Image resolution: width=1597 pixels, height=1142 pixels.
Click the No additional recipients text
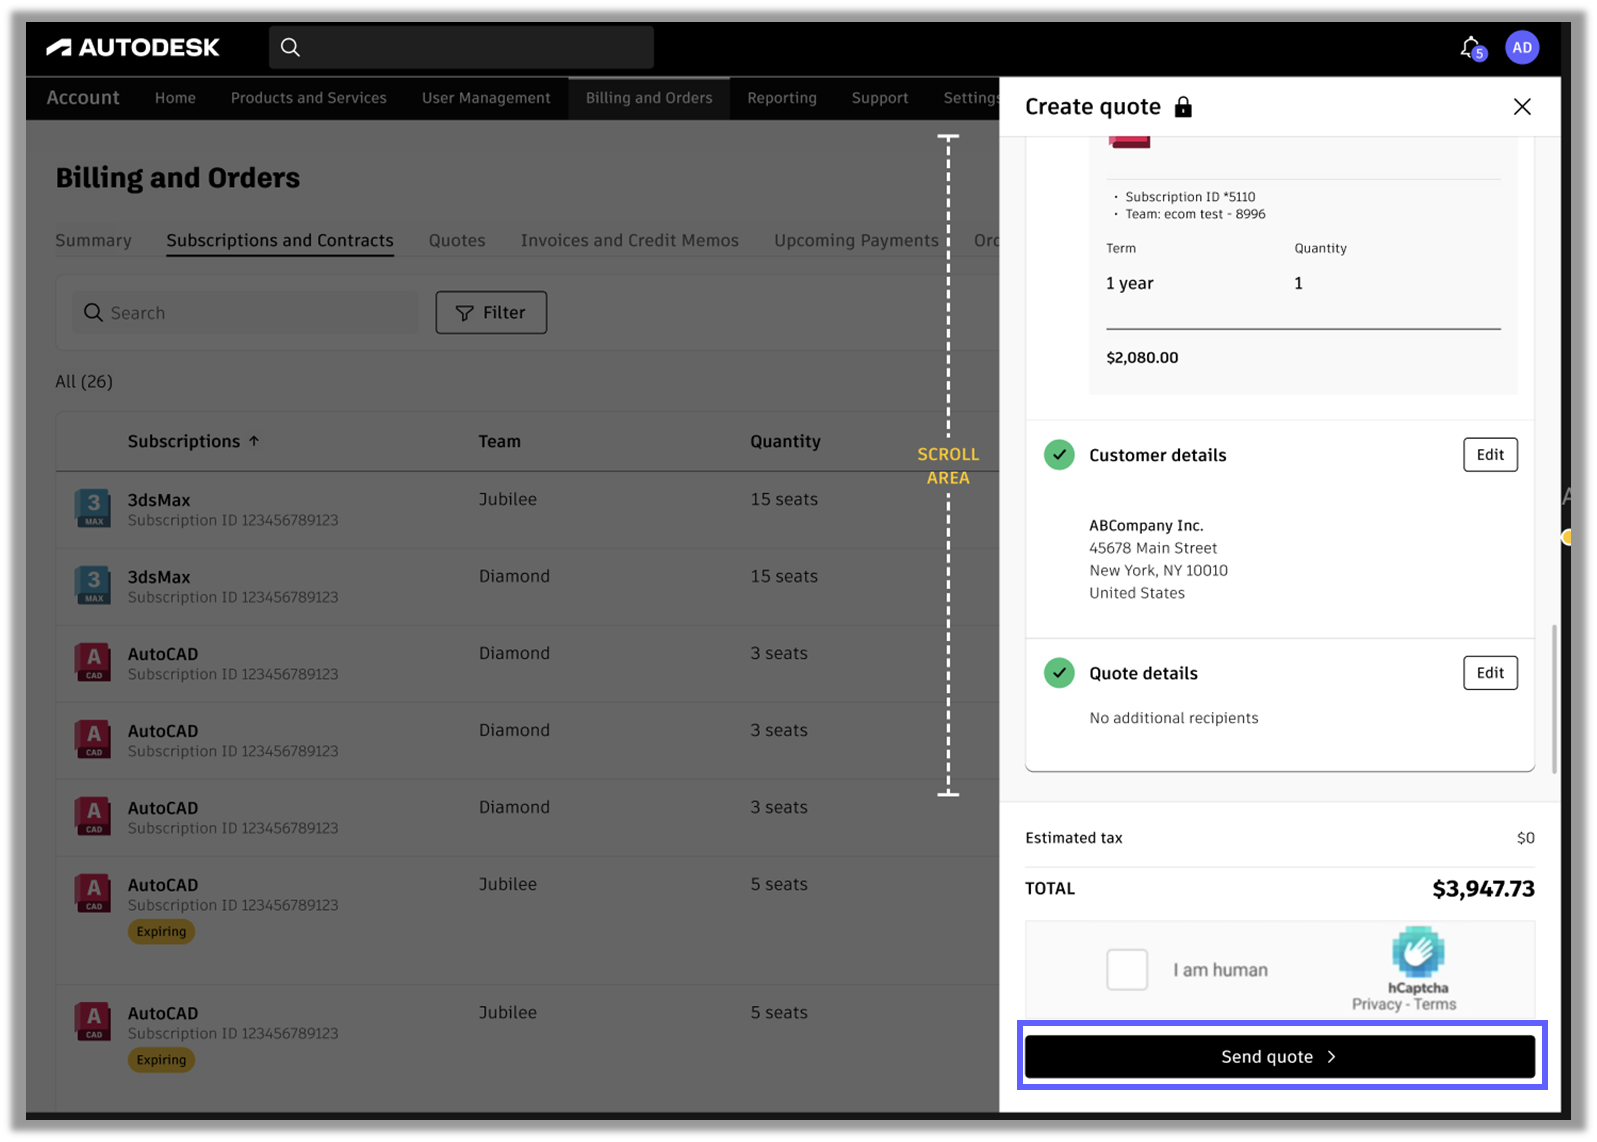pyautogui.click(x=1174, y=718)
